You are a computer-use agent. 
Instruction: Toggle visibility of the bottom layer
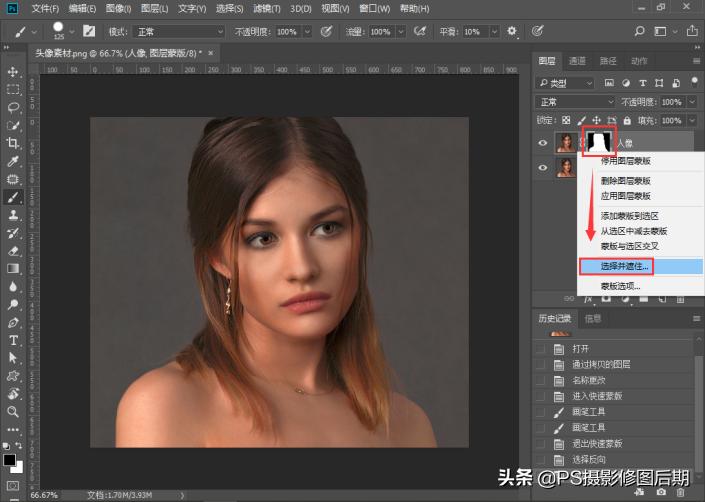point(543,169)
